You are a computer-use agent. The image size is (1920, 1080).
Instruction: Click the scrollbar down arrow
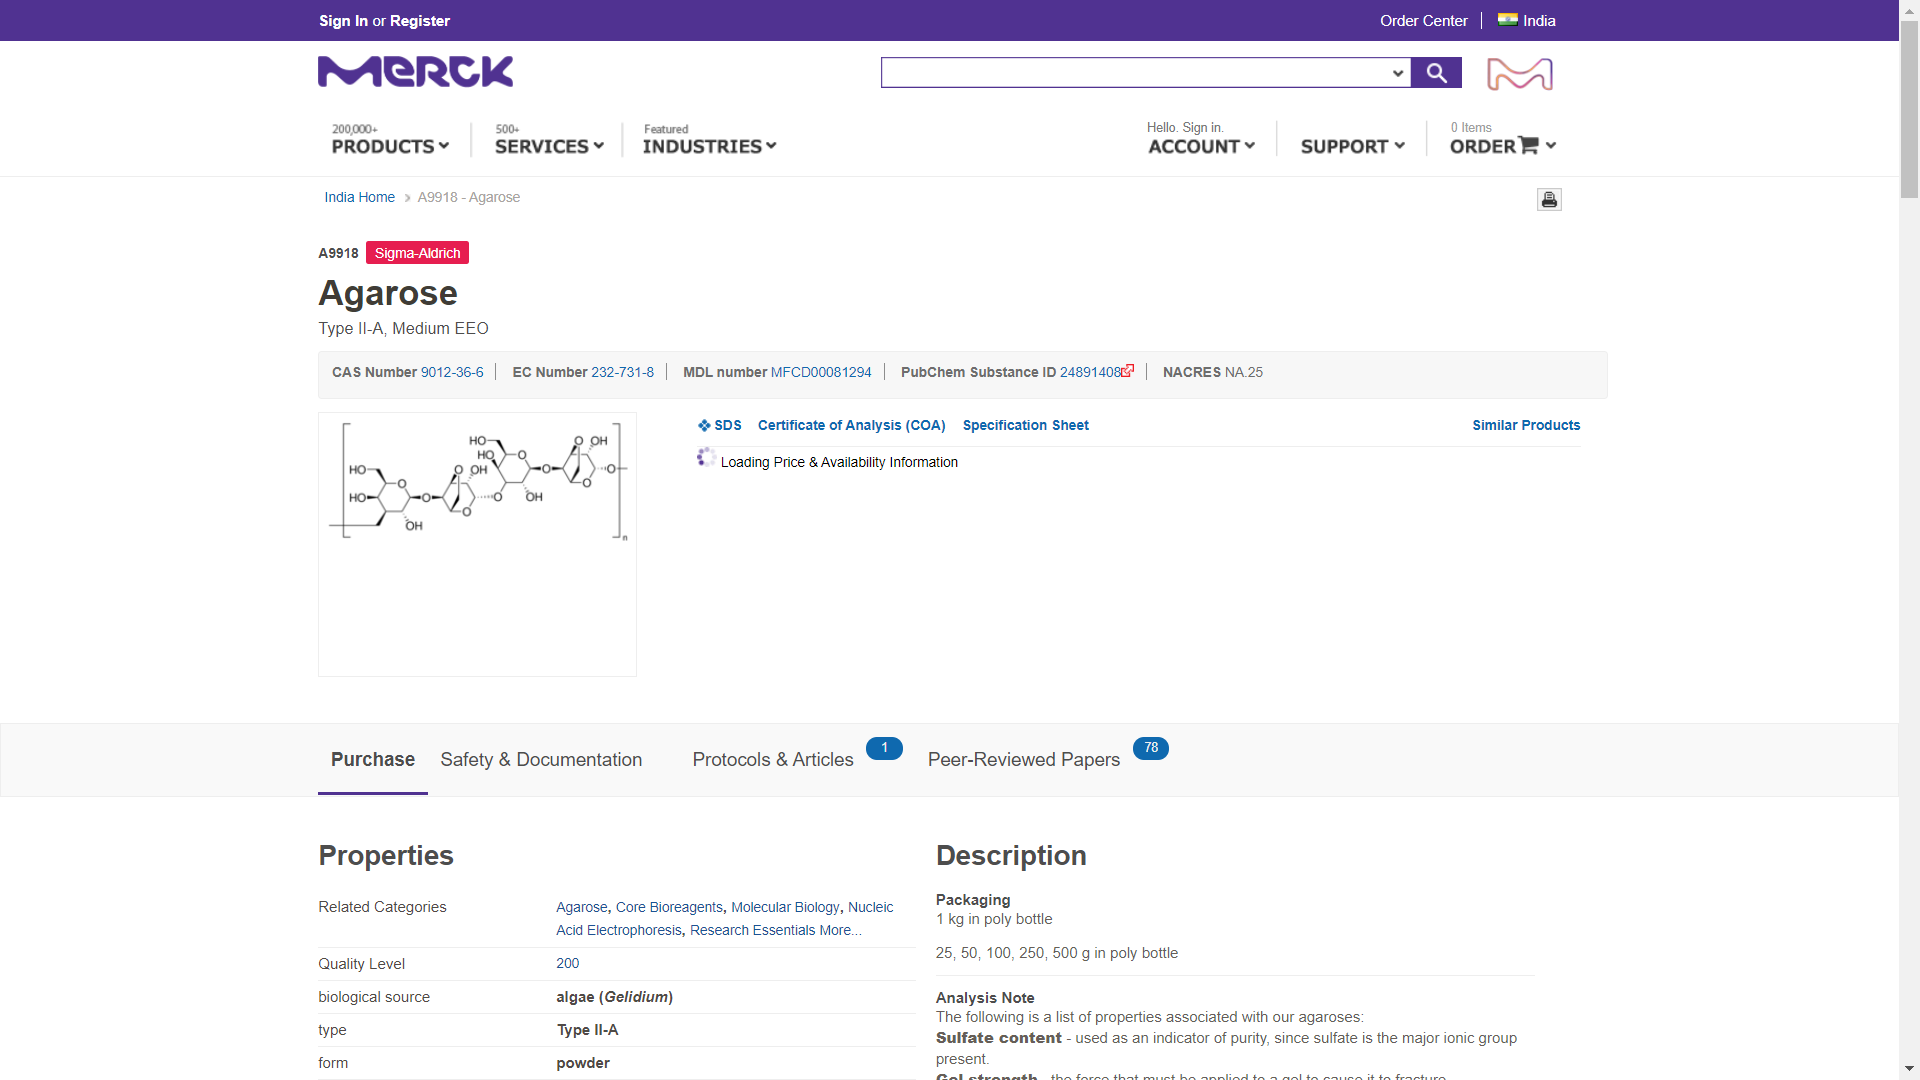tap(1909, 1069)
